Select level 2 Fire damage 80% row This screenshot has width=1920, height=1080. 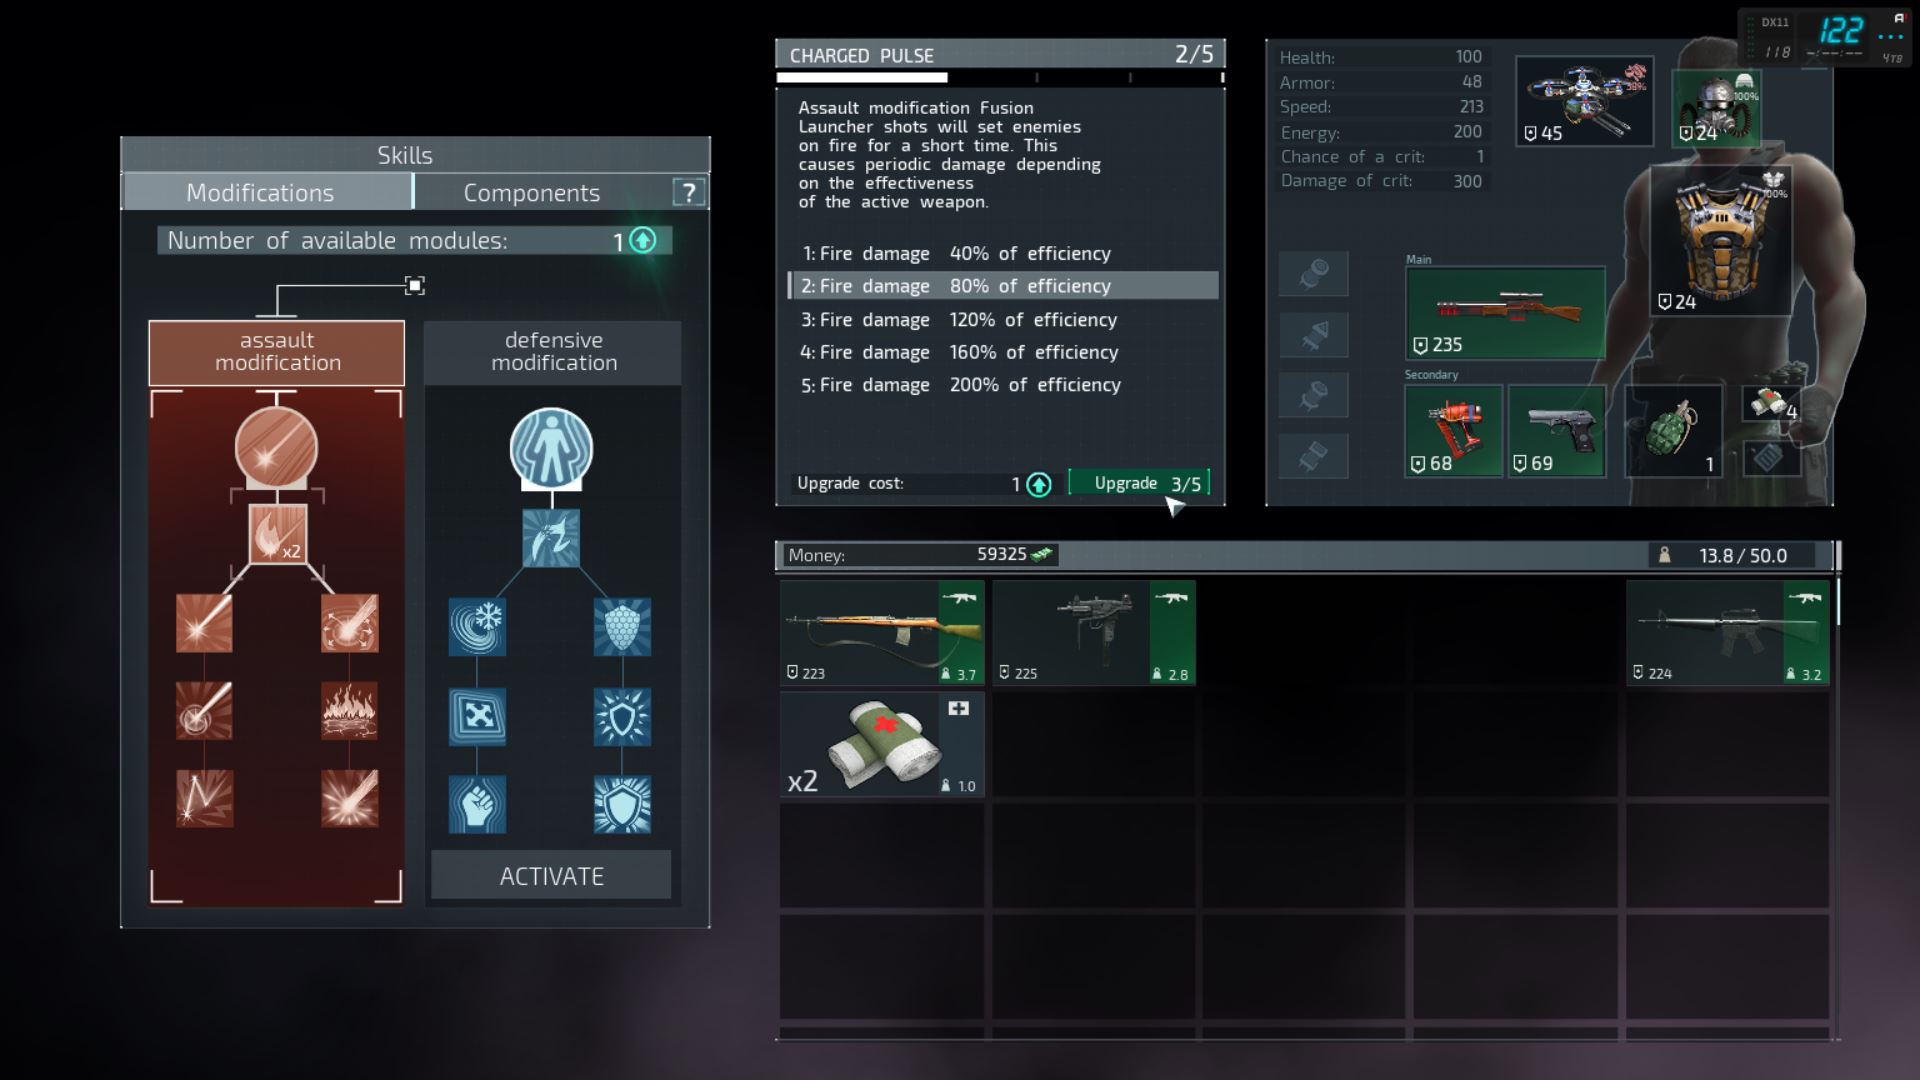1003,286
